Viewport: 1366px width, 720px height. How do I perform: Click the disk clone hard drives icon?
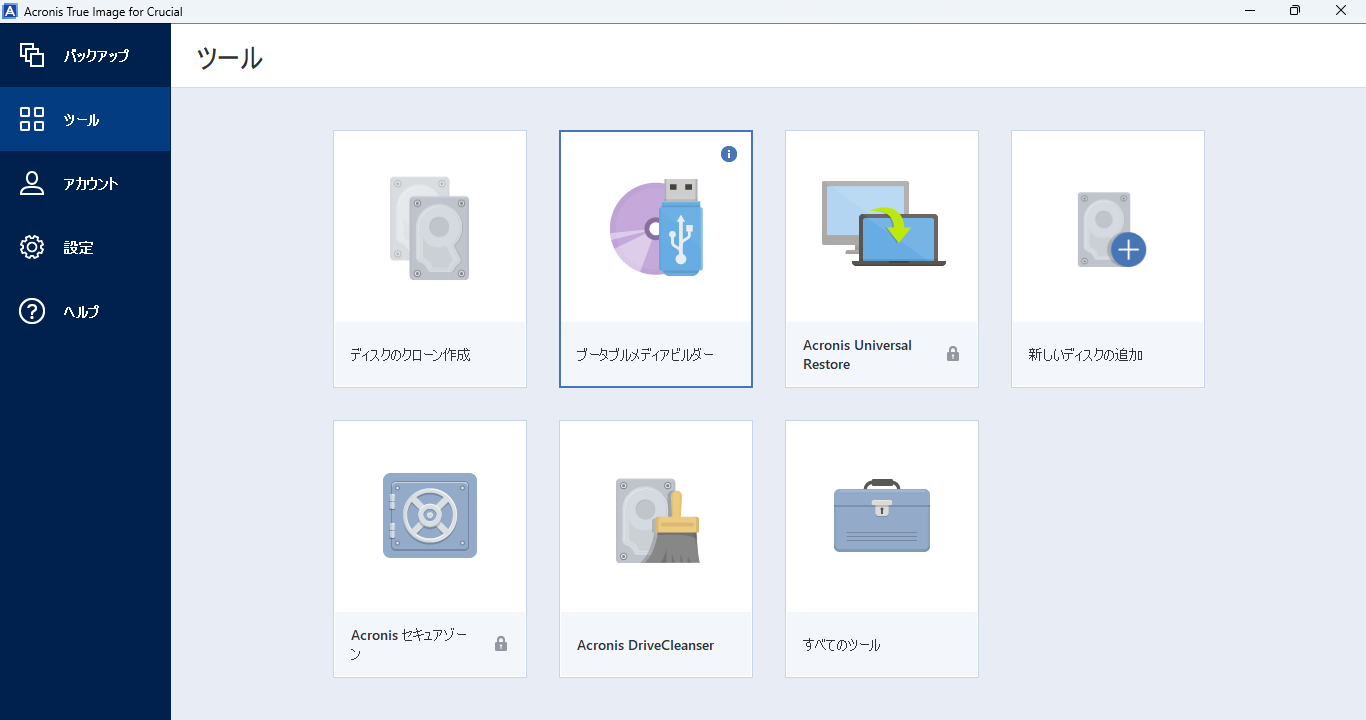(430, 228)
